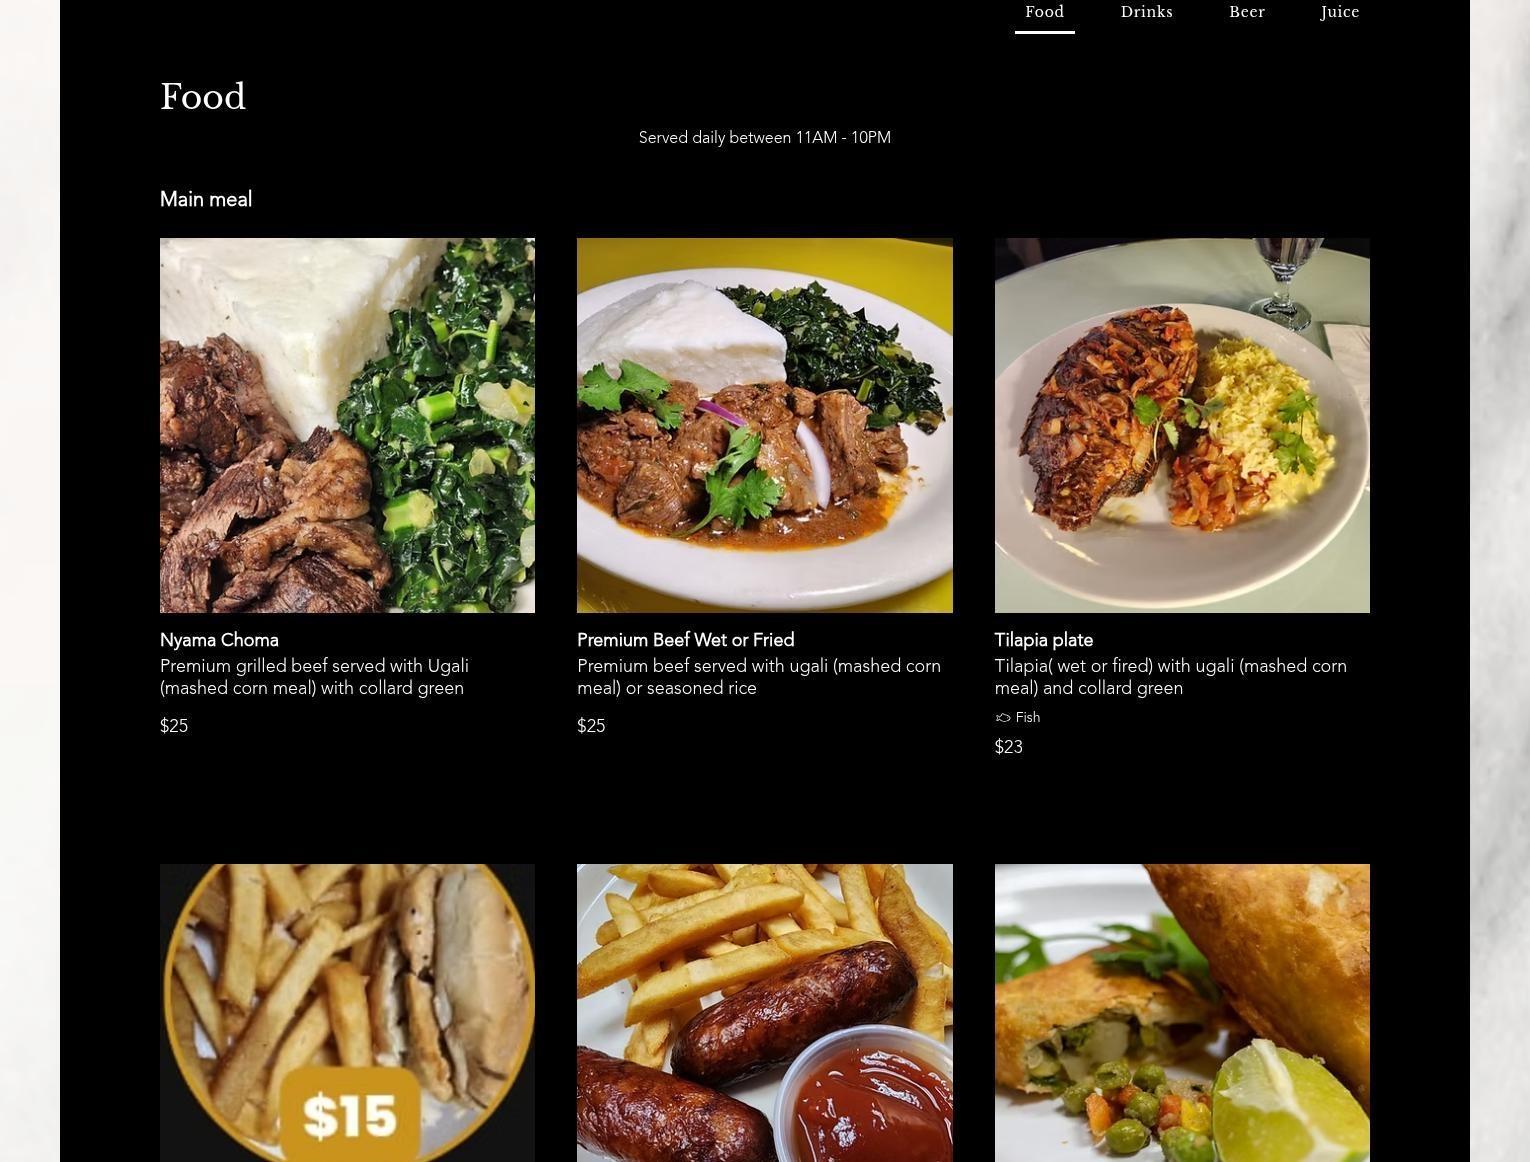Open the sausages and fries photo
Viewport: 1530px width, 1162px height.
click(x=765, y=1013)
